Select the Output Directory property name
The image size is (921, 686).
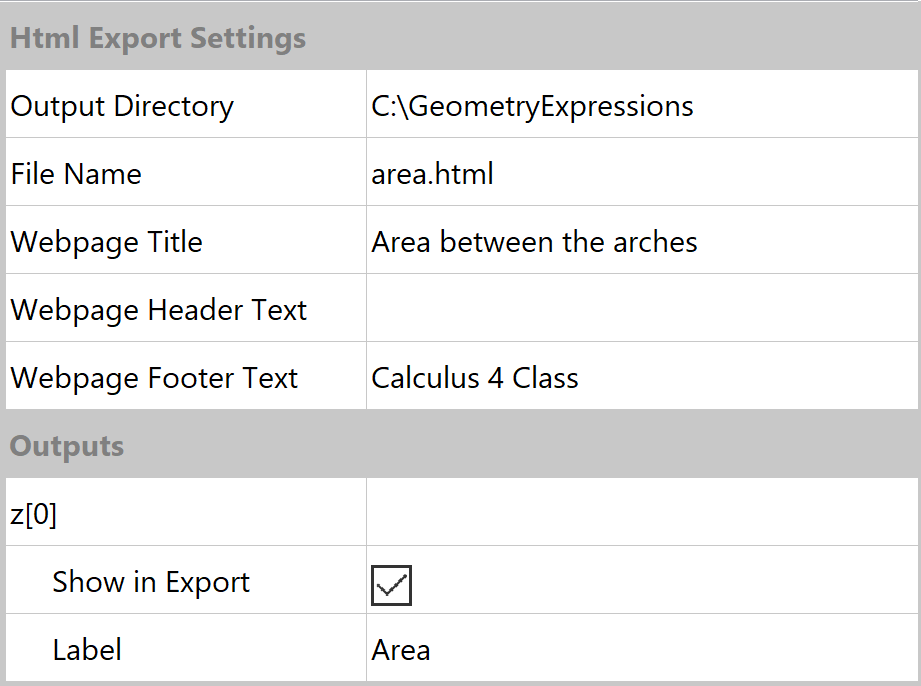point(122,107)
